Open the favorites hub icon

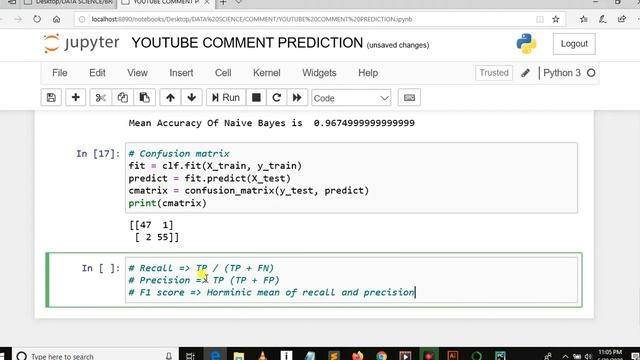(x=584, y=19)
